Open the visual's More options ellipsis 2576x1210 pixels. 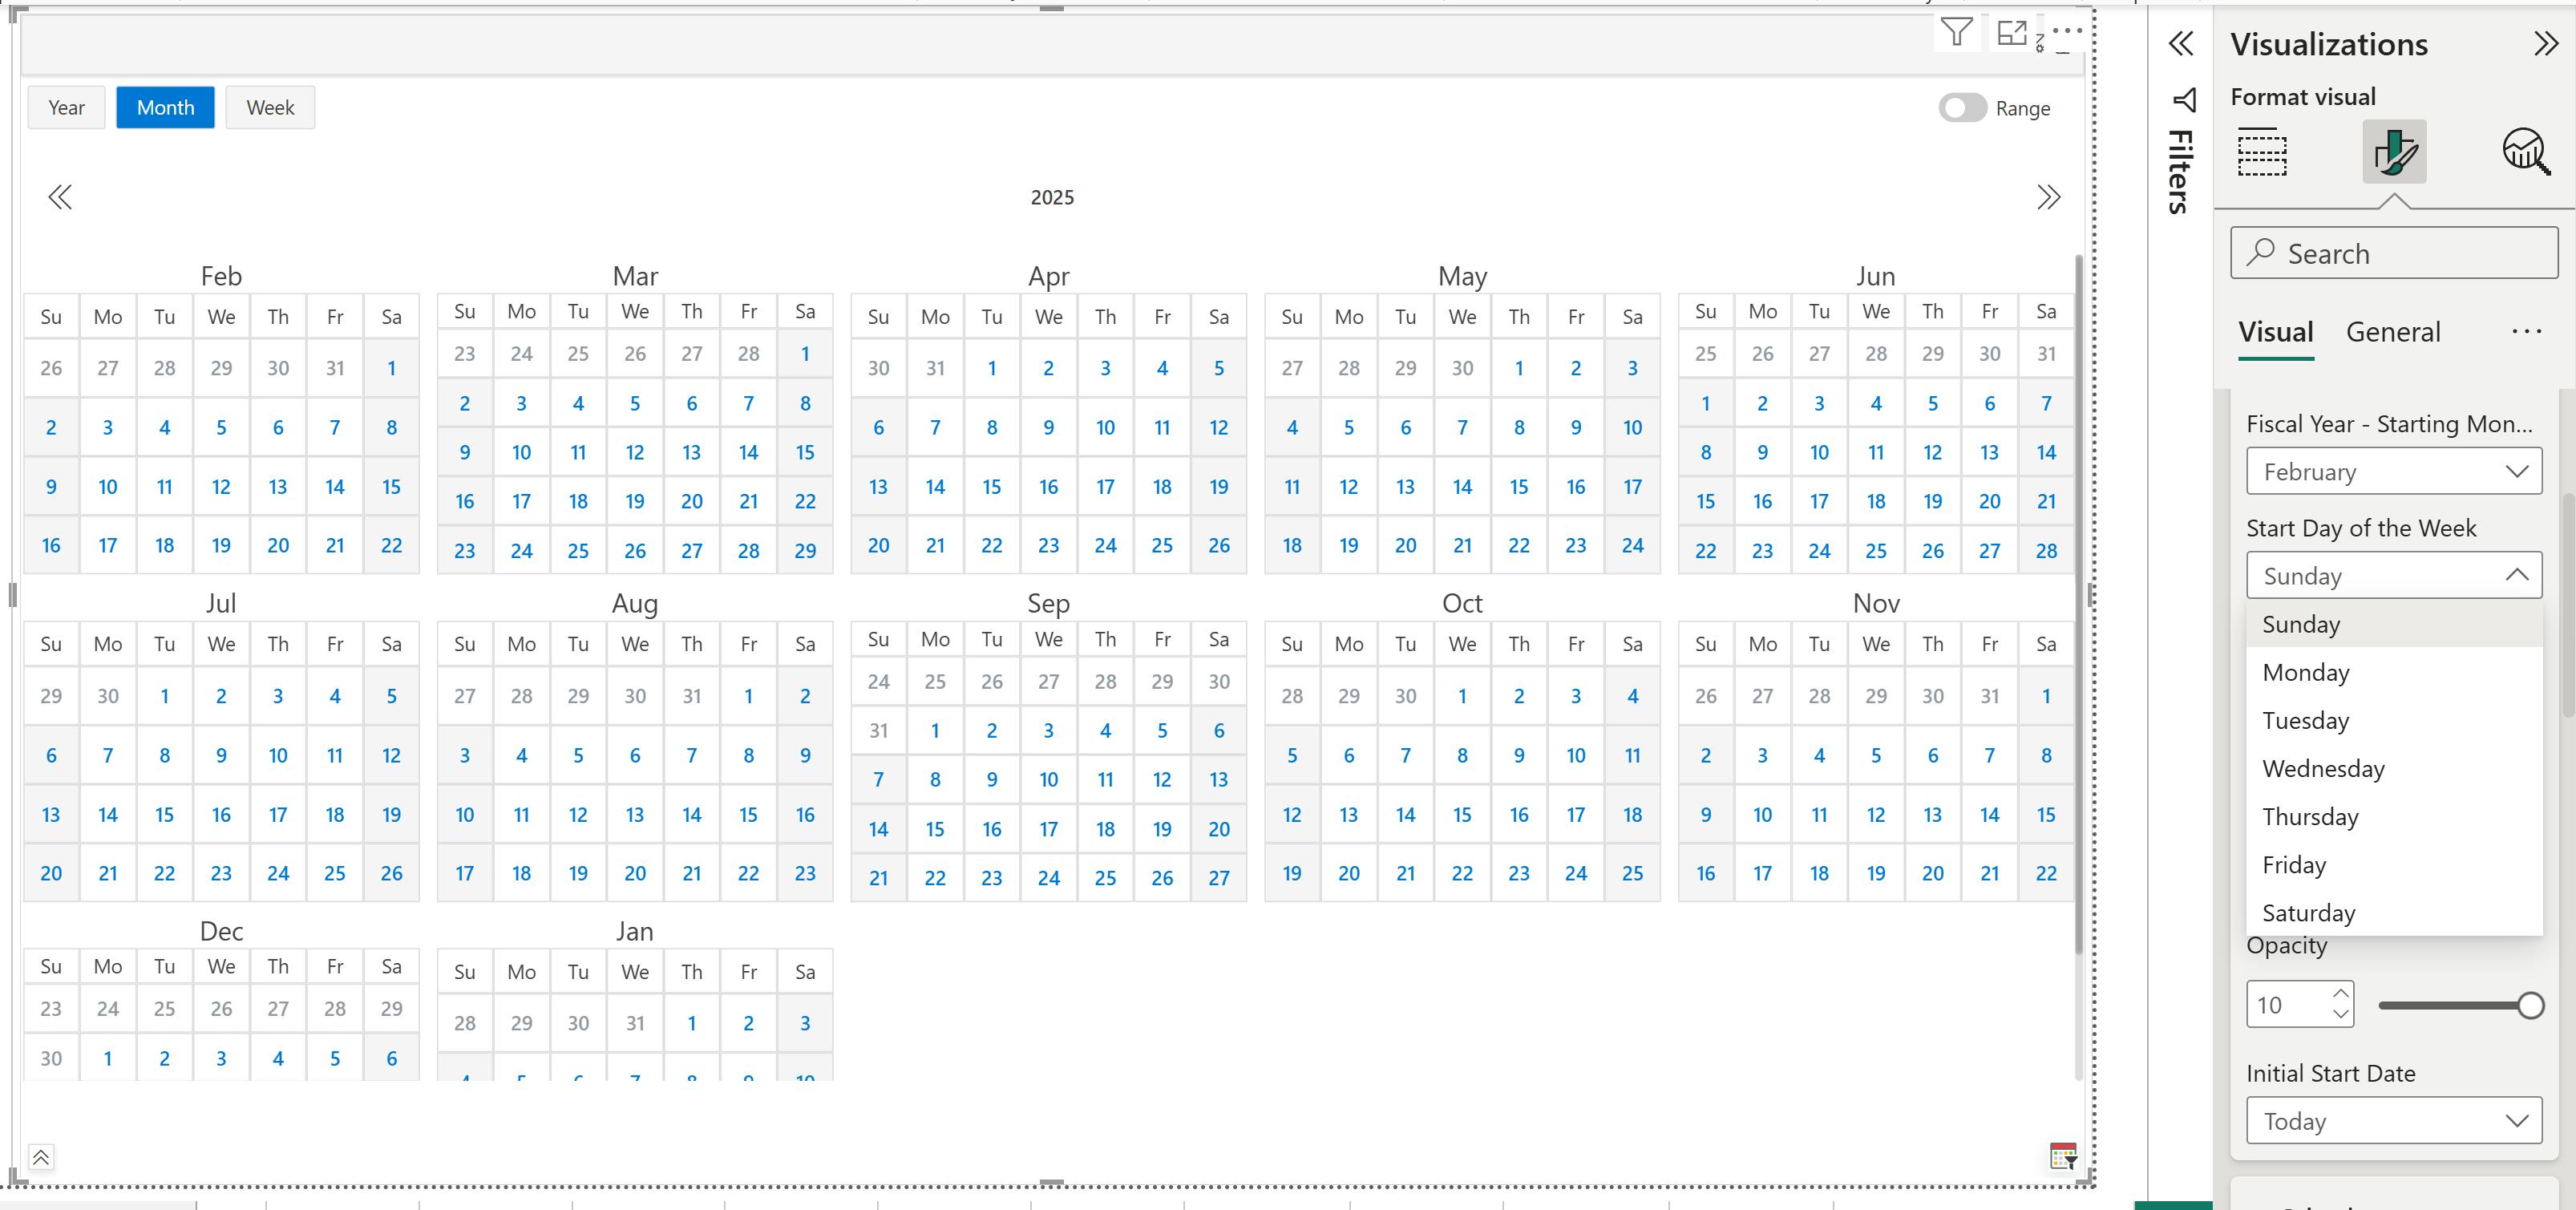point(2066,31)
